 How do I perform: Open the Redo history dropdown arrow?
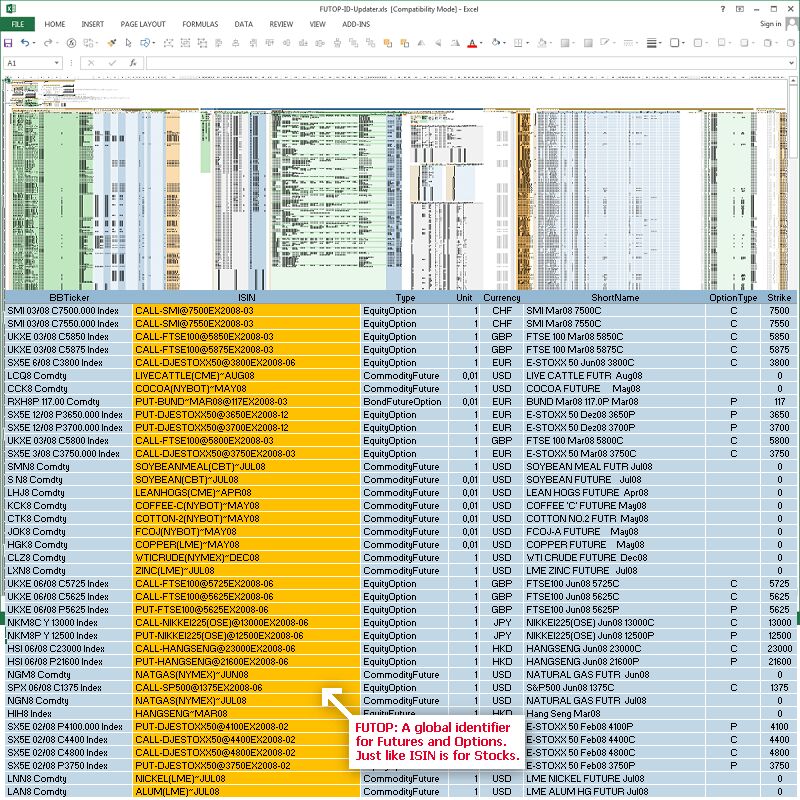[x=57, y=43]
